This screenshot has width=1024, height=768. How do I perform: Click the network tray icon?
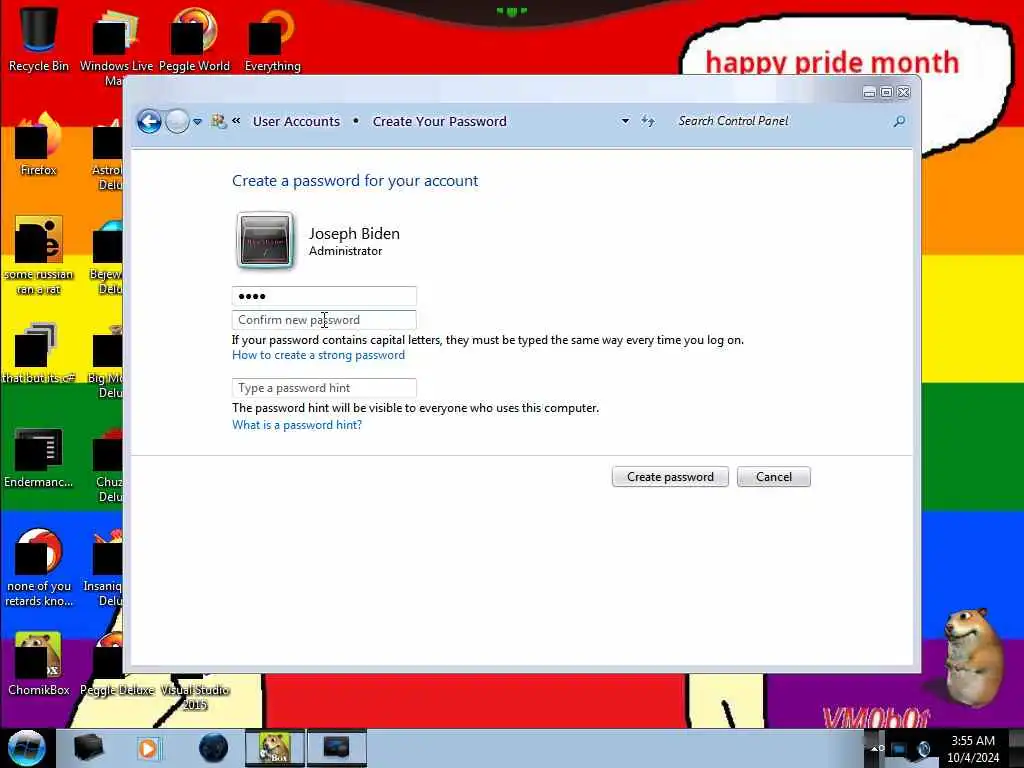[x=899, y=749]
